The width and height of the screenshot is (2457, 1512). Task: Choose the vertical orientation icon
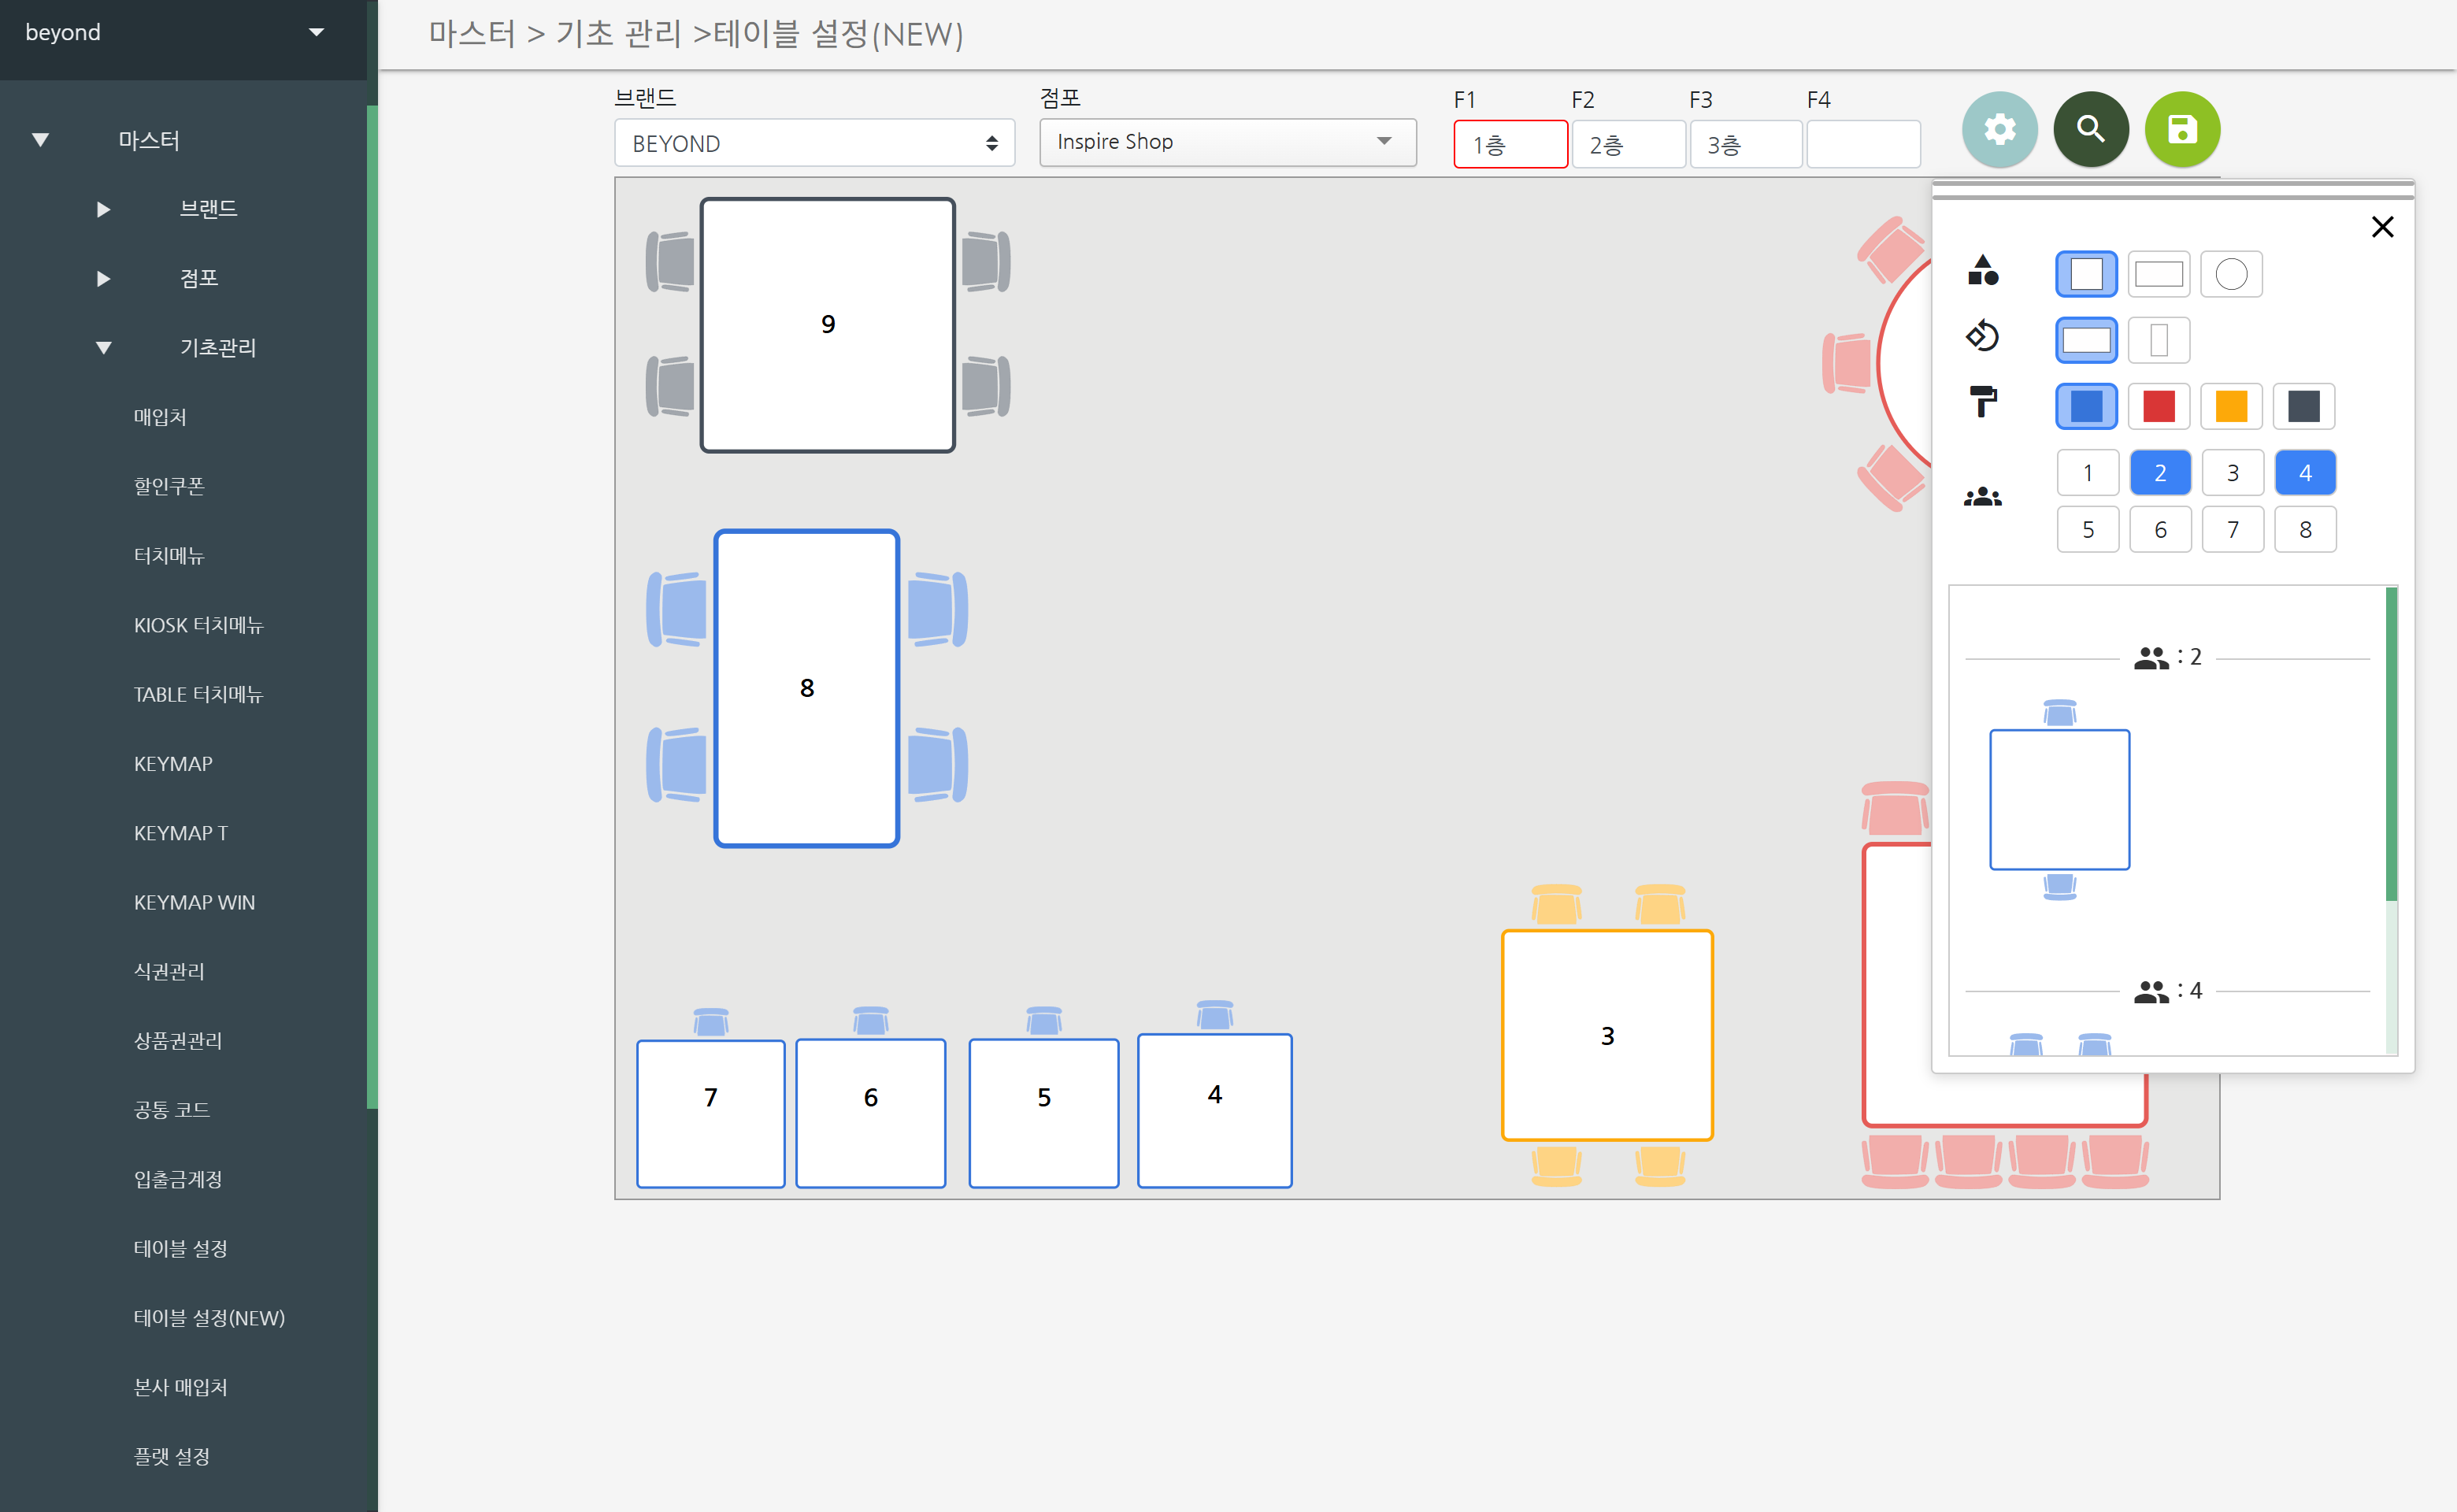tap(2158, 340)
